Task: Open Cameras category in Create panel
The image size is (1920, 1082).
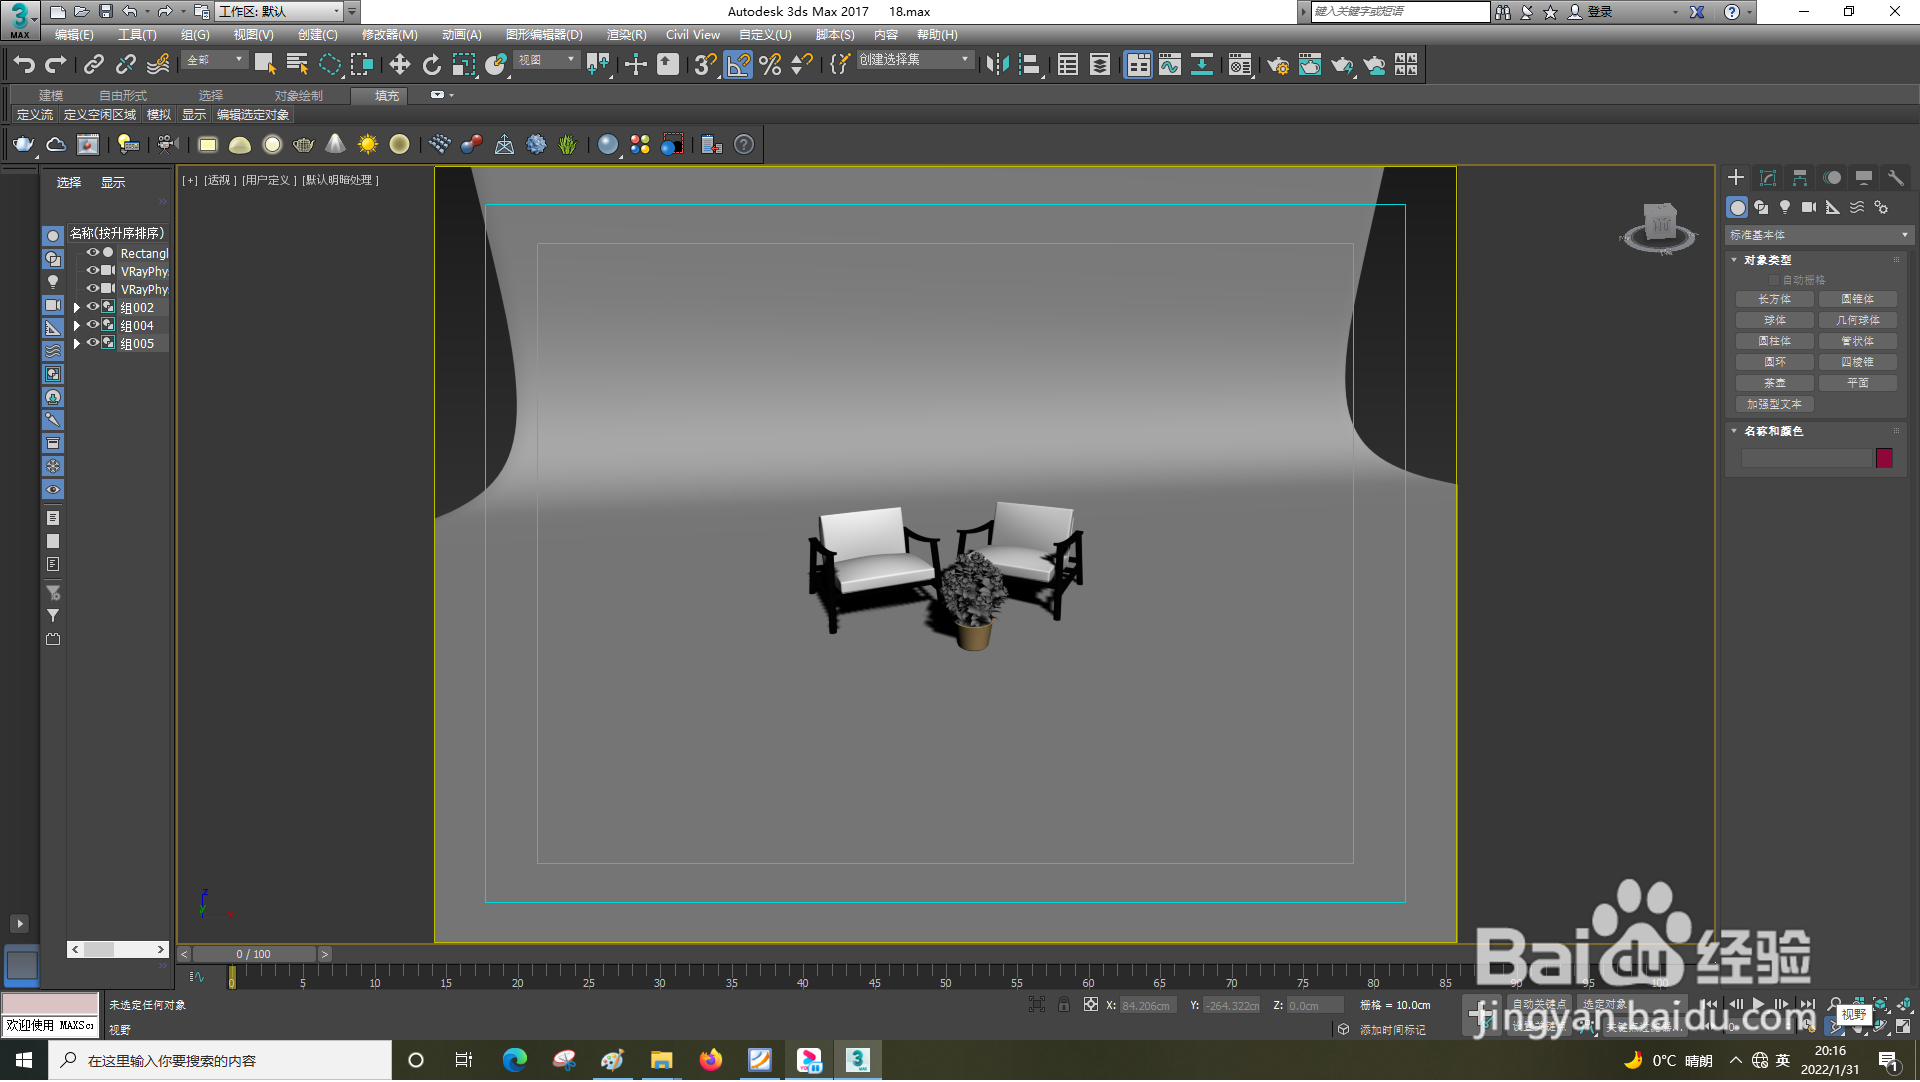Action: coord(1809,208)
